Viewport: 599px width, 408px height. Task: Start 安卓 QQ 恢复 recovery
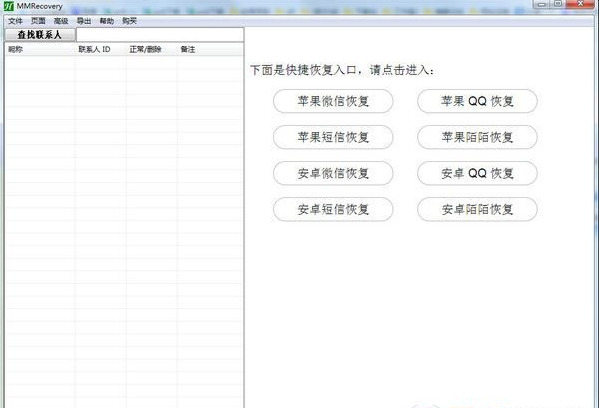click(x=478, y=173)
